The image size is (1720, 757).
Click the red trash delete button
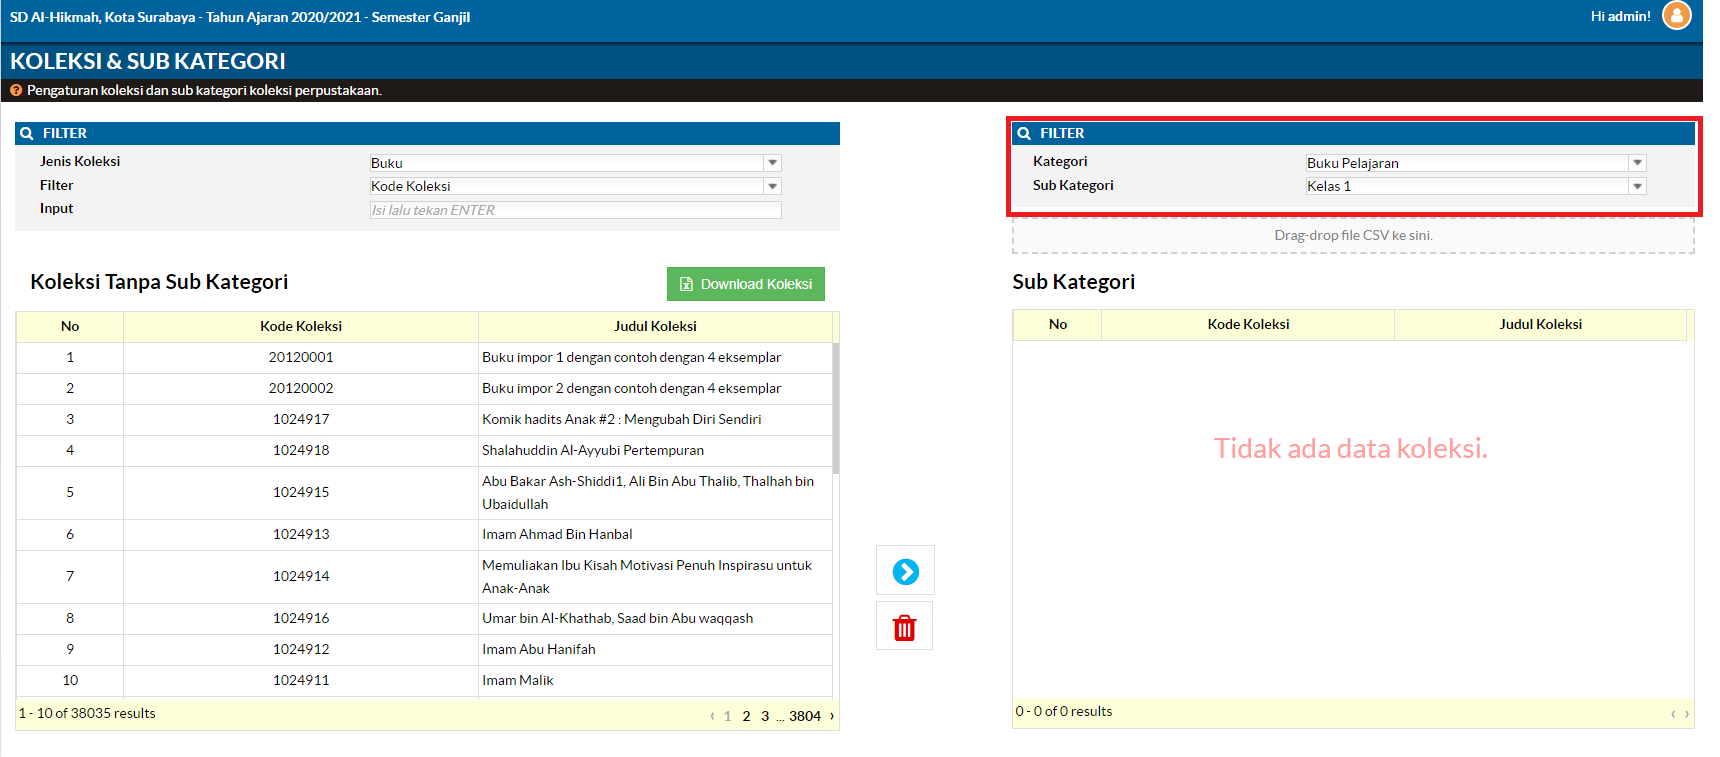click(x=904, y=627)
